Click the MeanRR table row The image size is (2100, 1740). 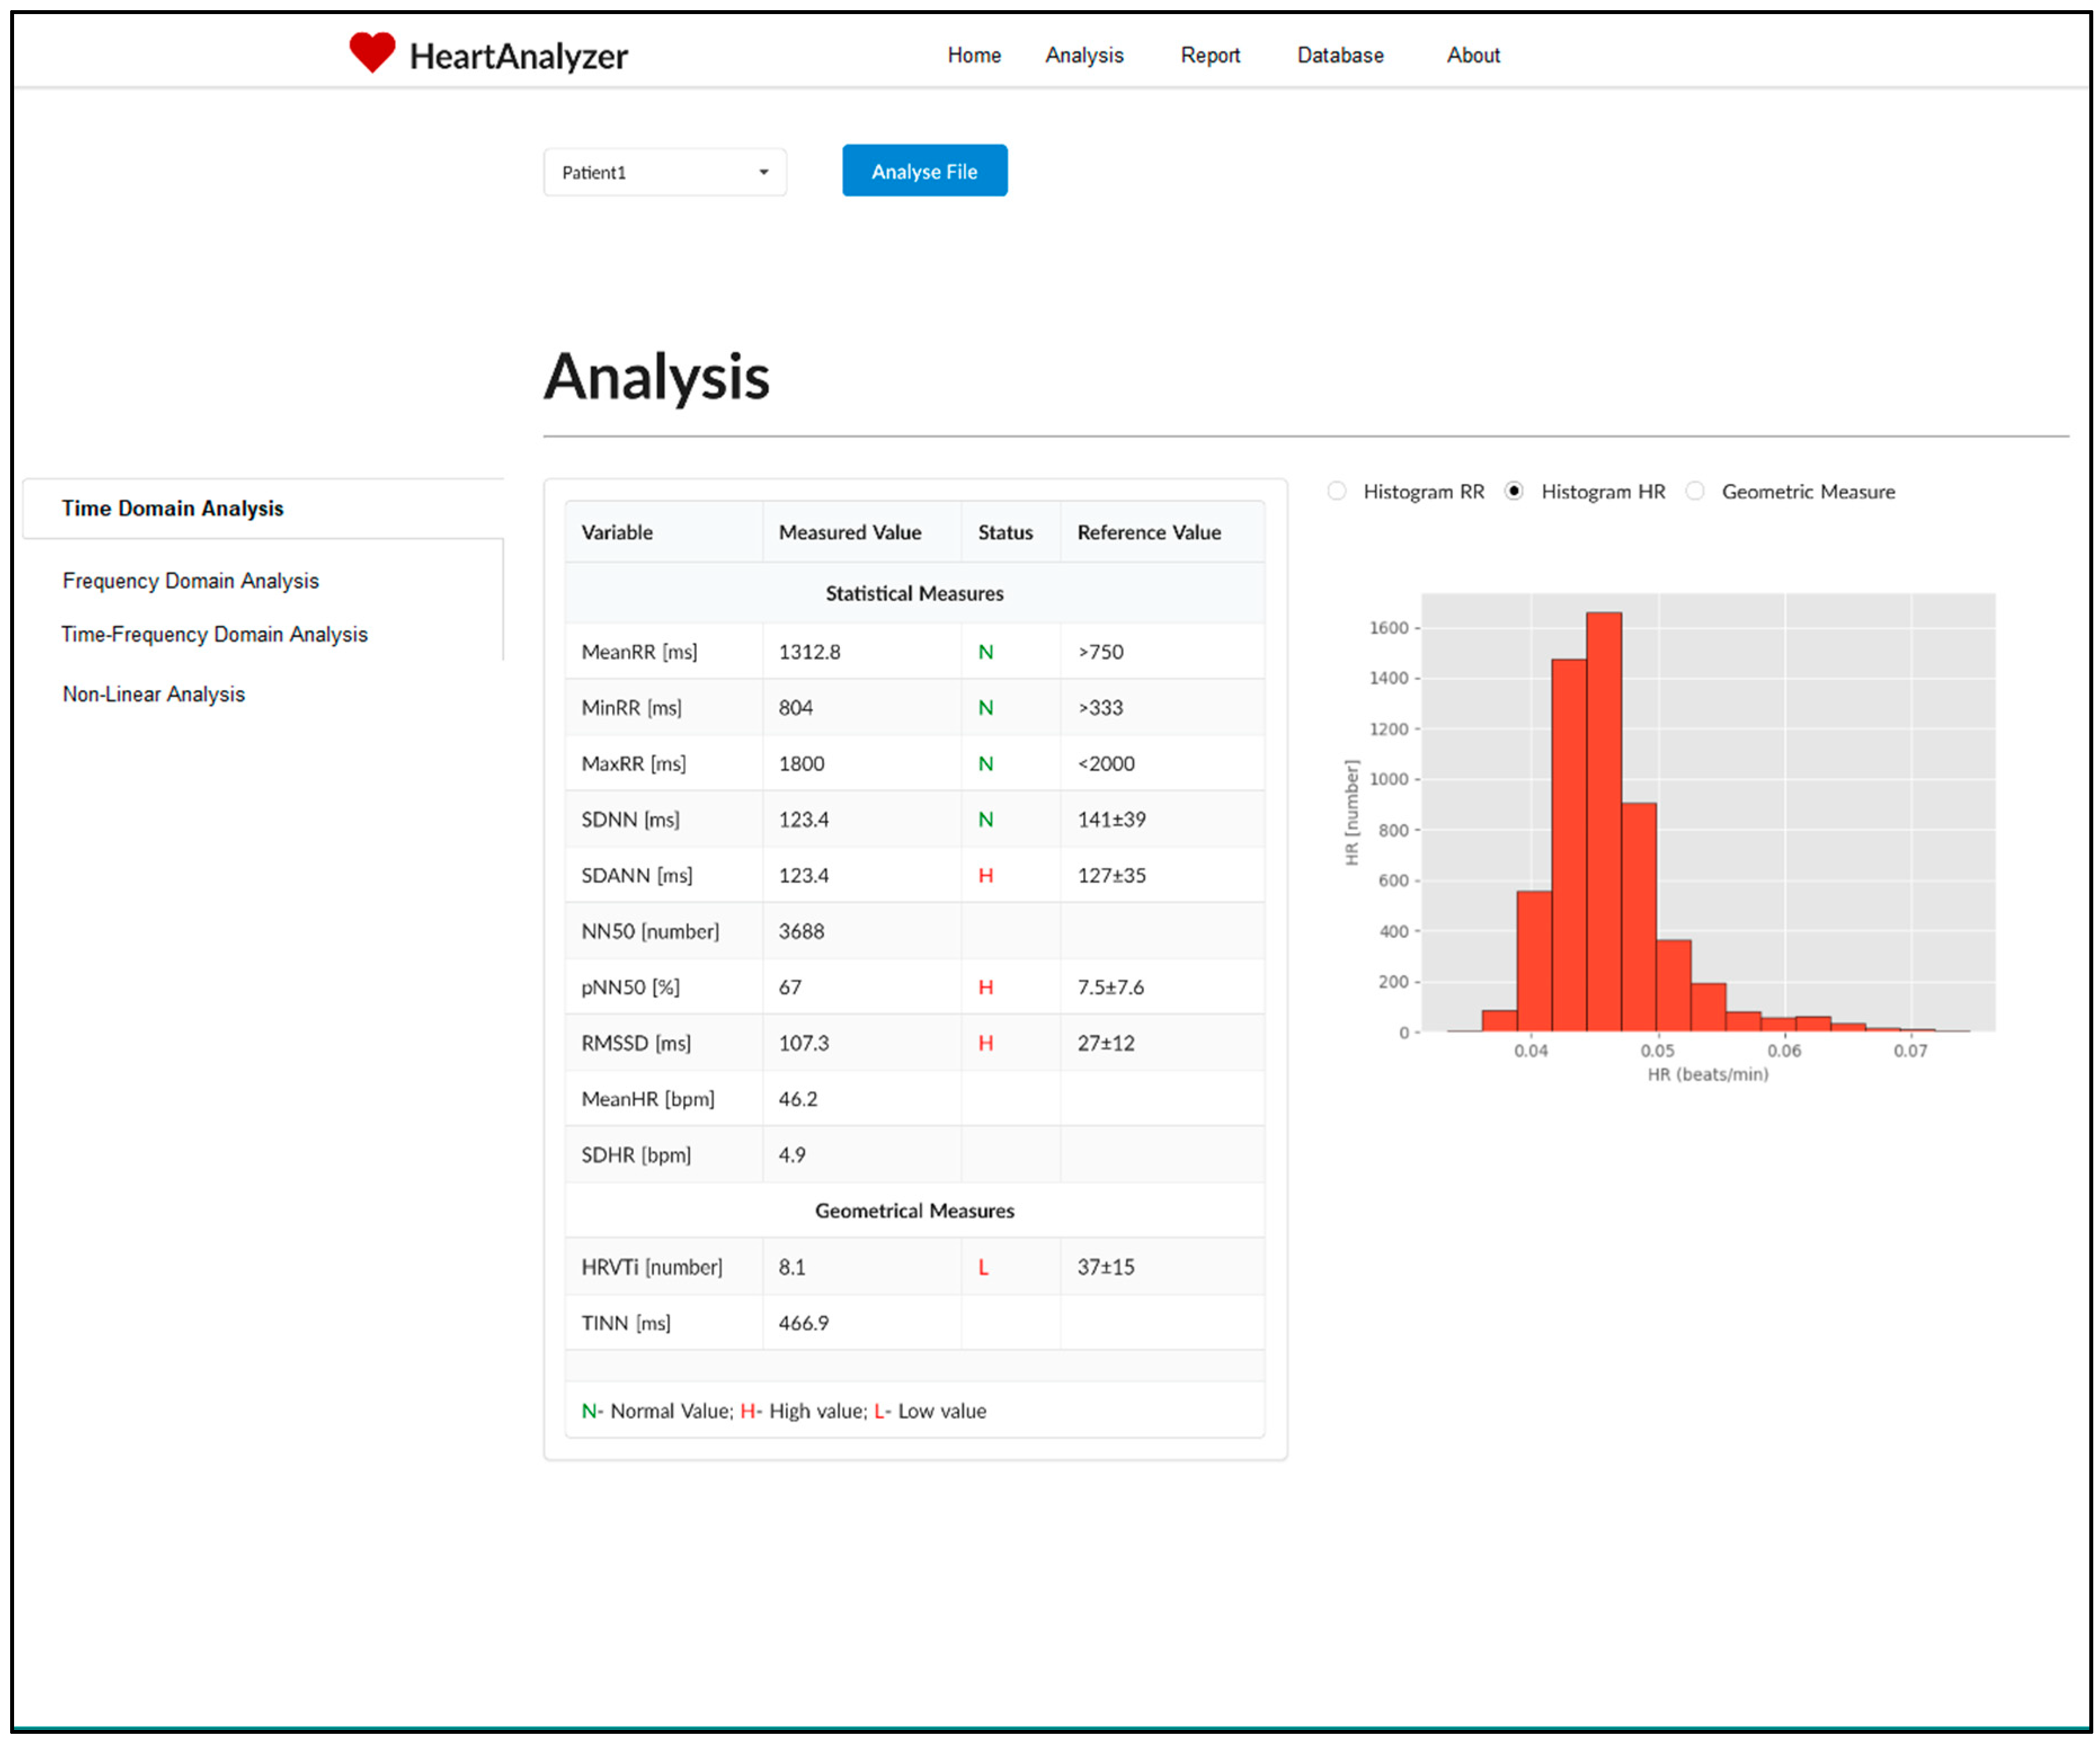pos(913,652)
